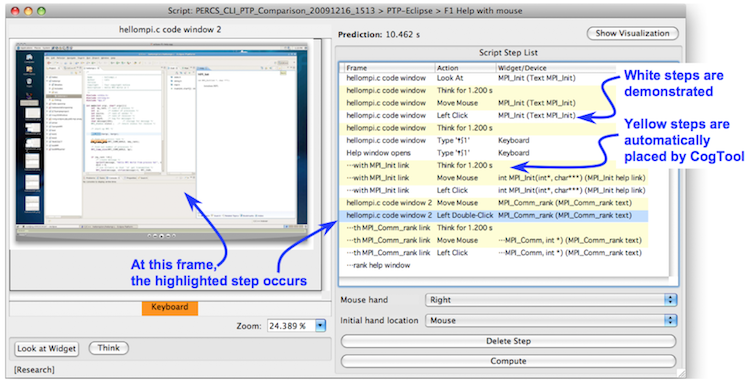Open the Zoom percentage dropdown arrow
The image size is (756, 381).
[x=321, y=326]
